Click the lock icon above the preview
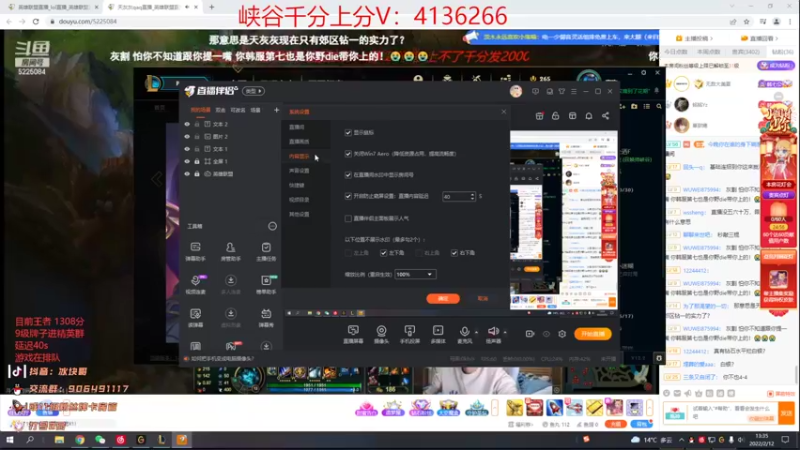Screen dimensions: 800x450 (556, 116)
